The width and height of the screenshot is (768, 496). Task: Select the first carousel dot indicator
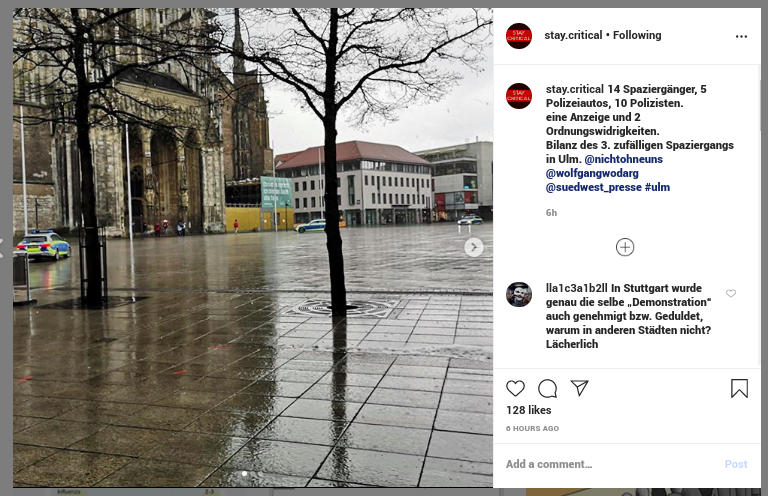(x=244, y=473)
